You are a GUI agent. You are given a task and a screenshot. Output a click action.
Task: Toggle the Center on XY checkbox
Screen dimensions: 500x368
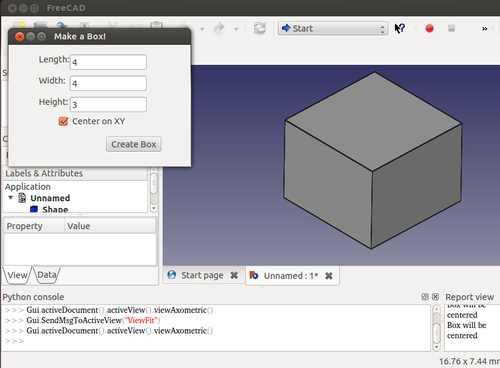(63, 121)
